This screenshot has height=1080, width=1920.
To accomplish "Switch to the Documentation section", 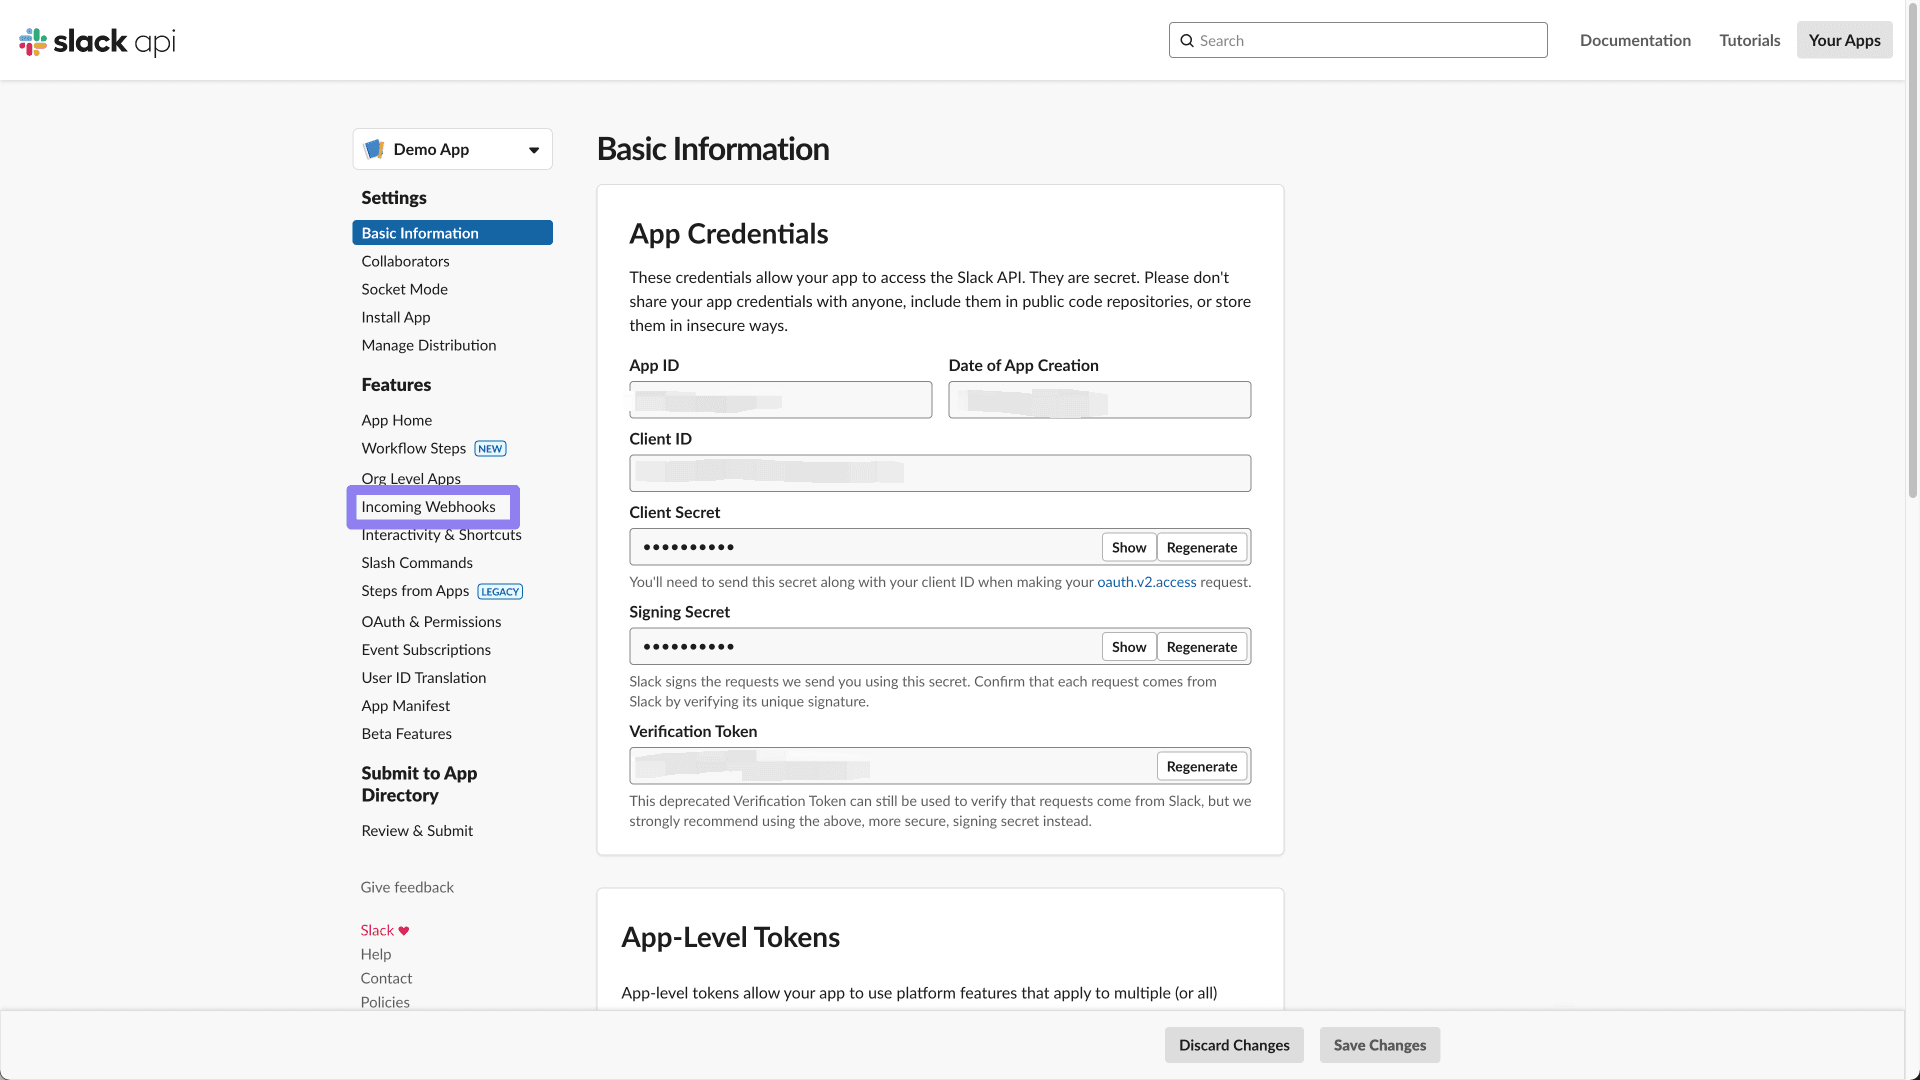I will (x=1635, y=40).
